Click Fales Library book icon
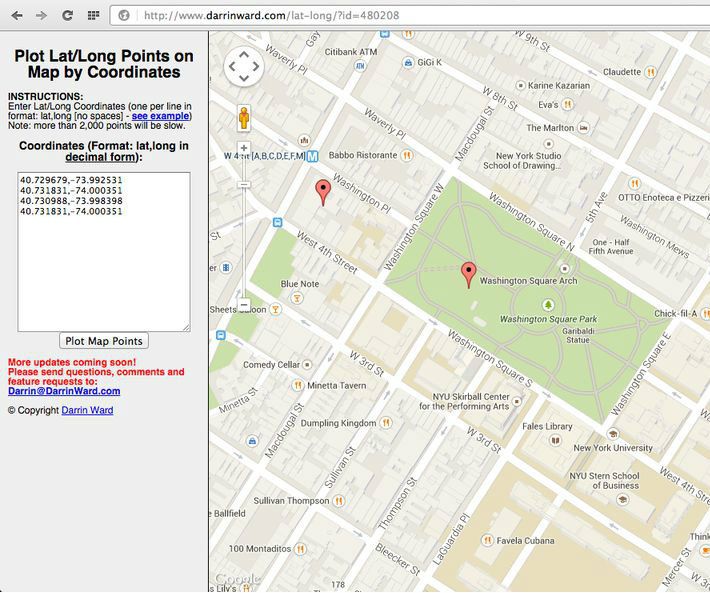 pos(555,440)
